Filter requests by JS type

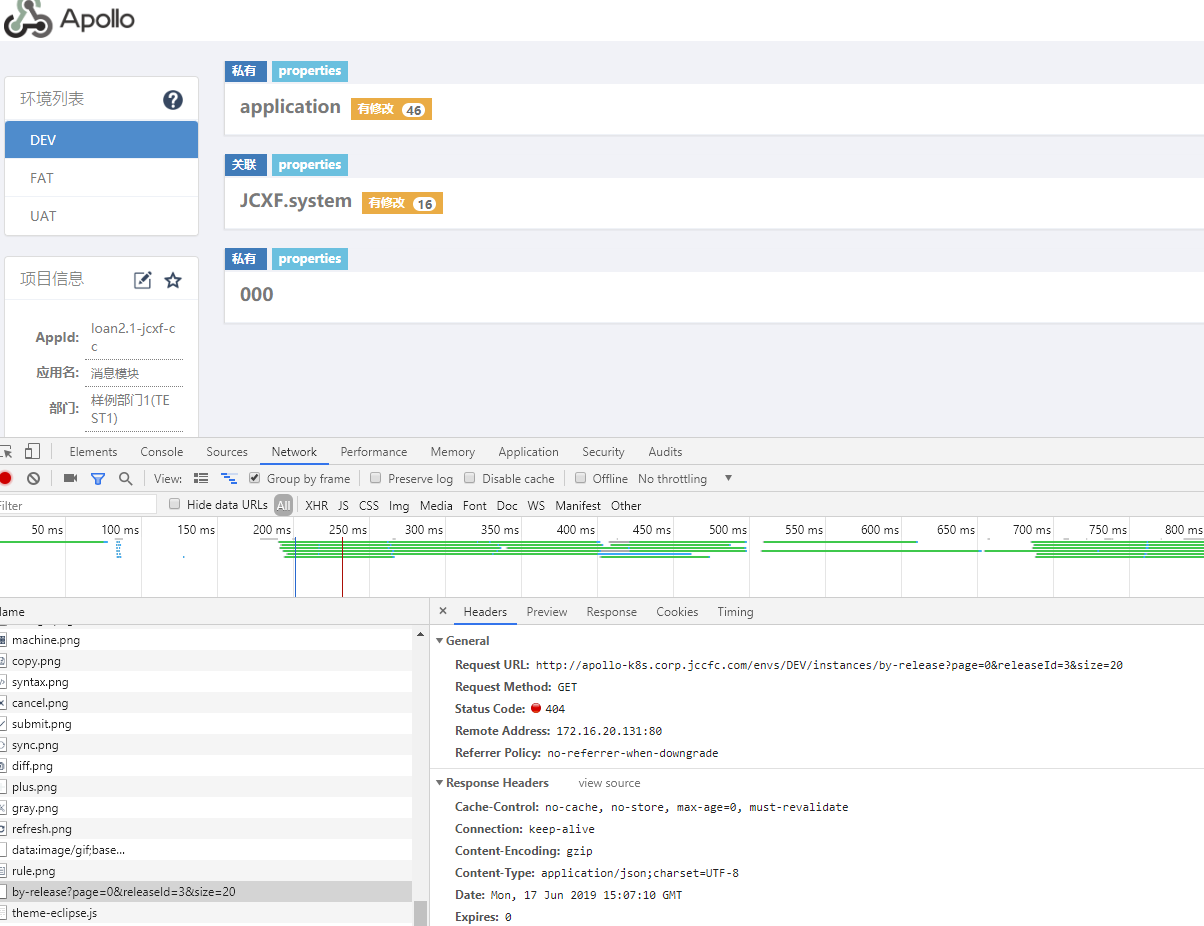coord(343,505)
